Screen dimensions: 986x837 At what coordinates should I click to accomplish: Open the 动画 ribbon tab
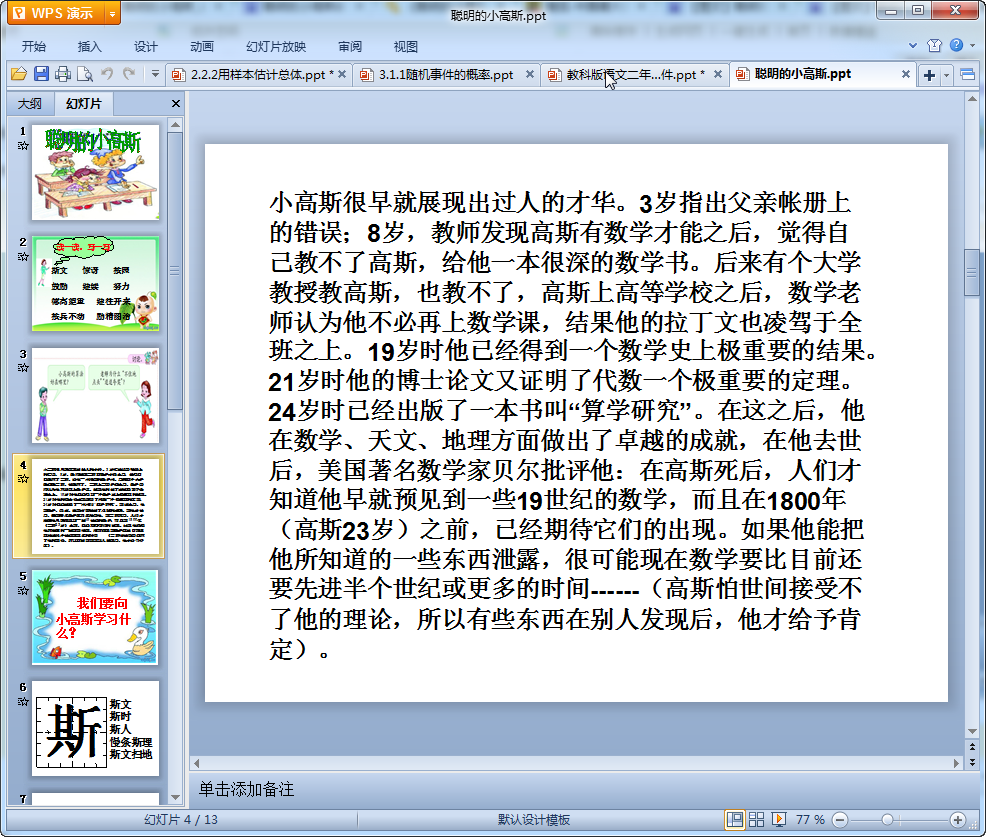(202, 47)
